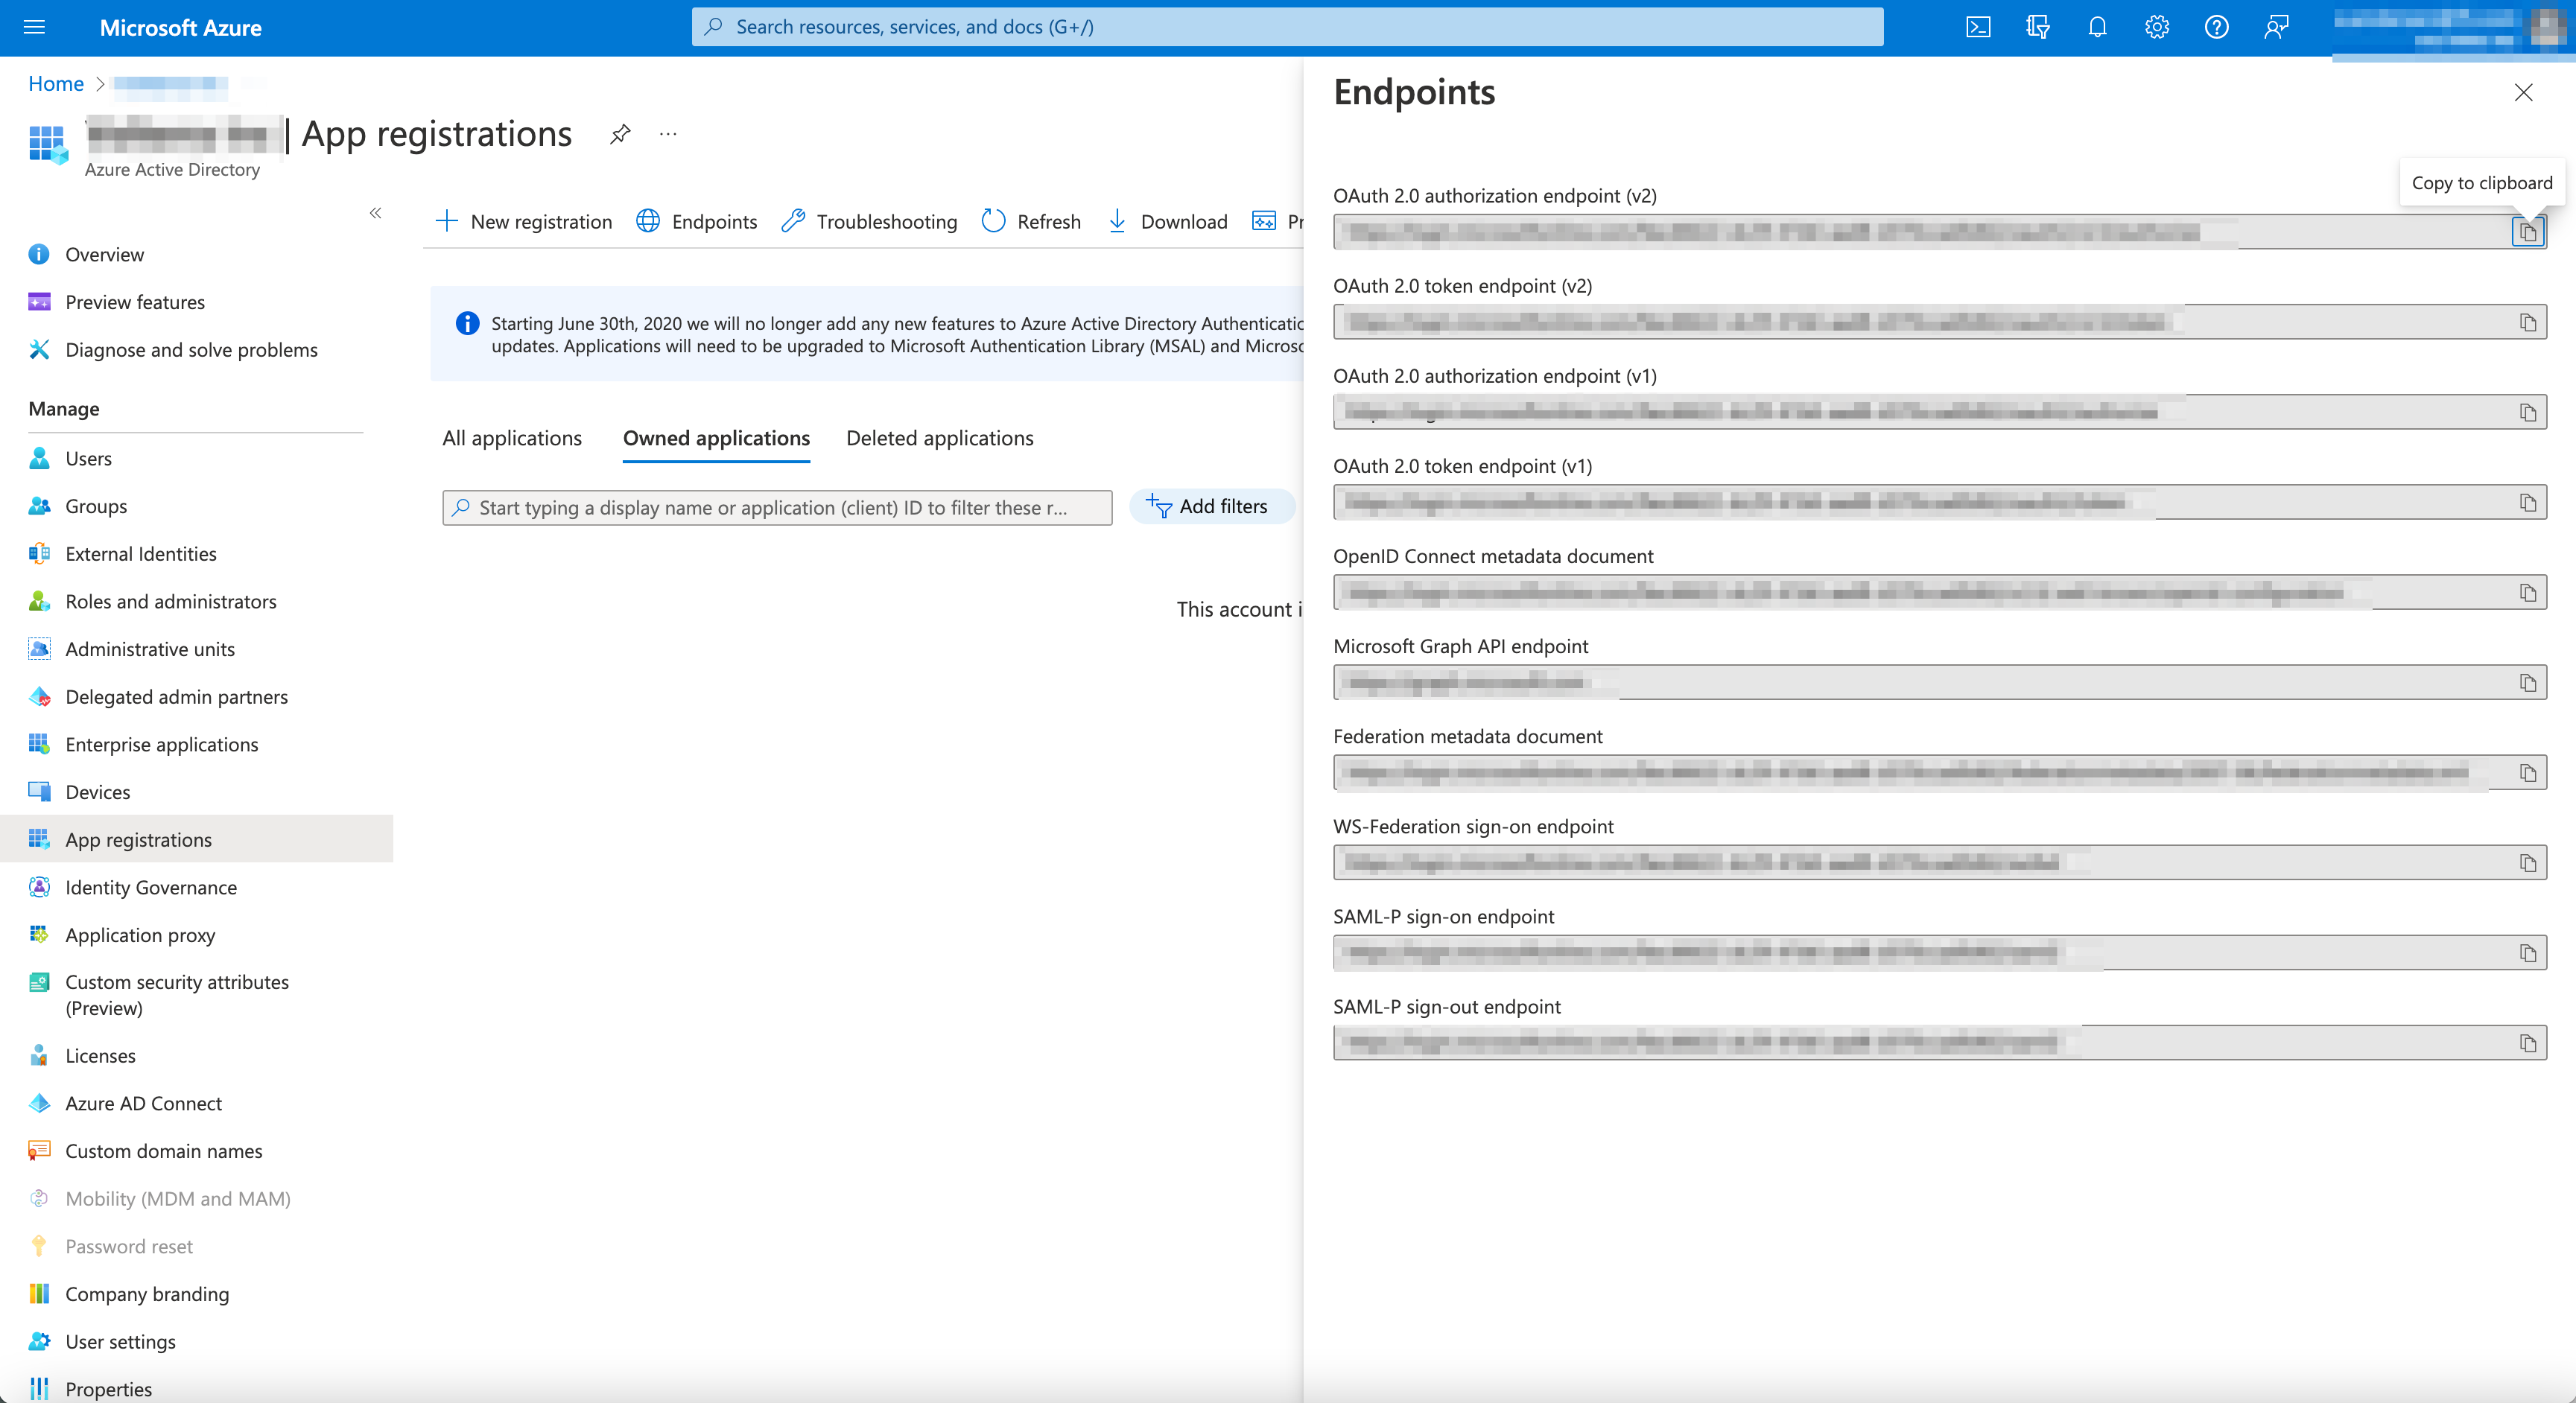Close the Endpoints panel
This screenshot has height=1403, width=2576.
click(2524, 92)
